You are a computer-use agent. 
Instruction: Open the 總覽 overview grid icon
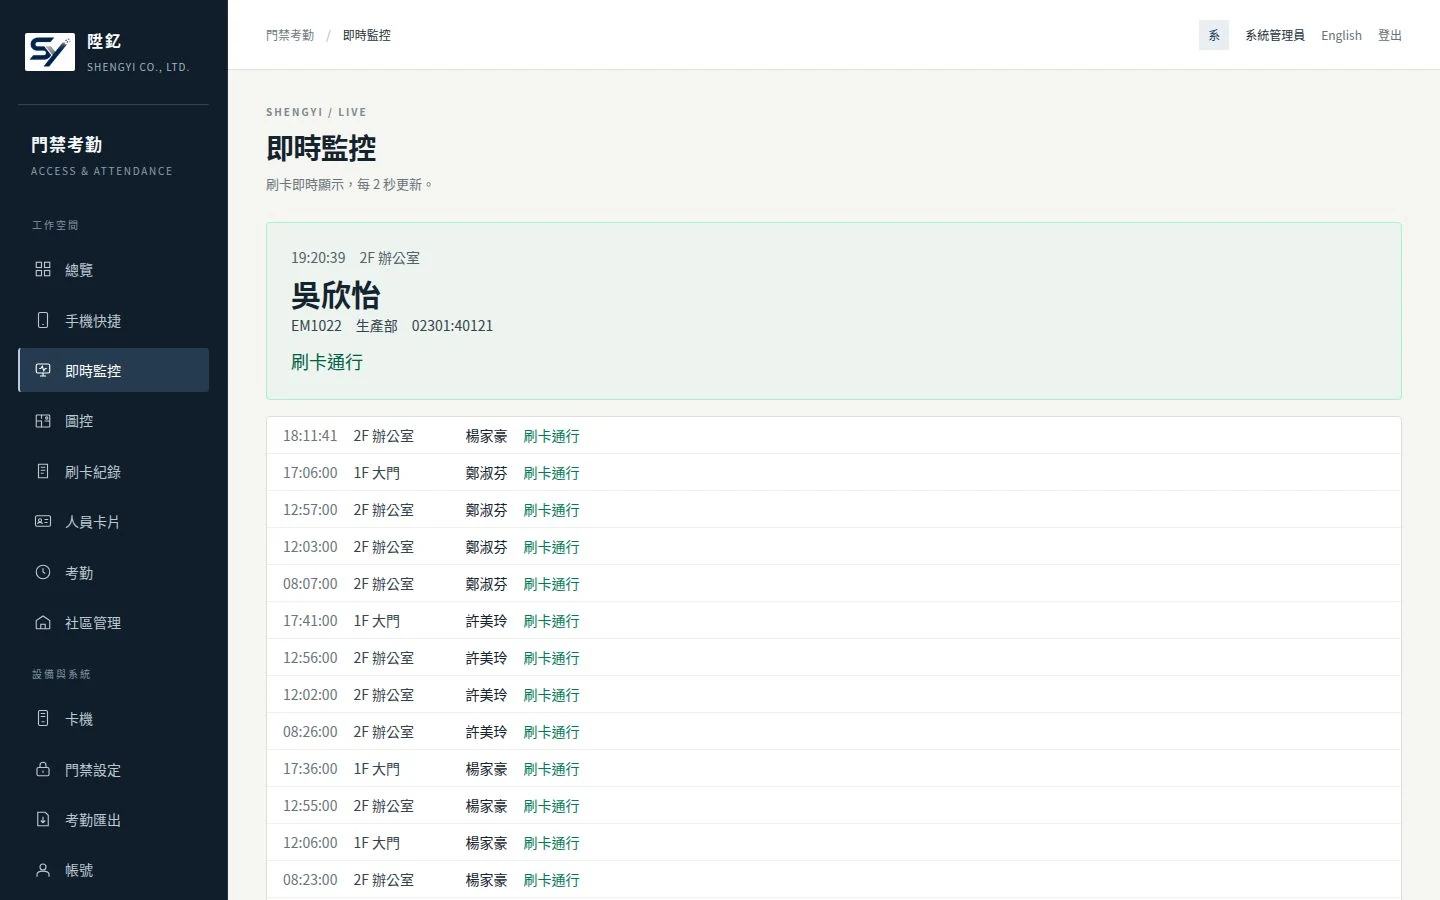click(43, 269)
